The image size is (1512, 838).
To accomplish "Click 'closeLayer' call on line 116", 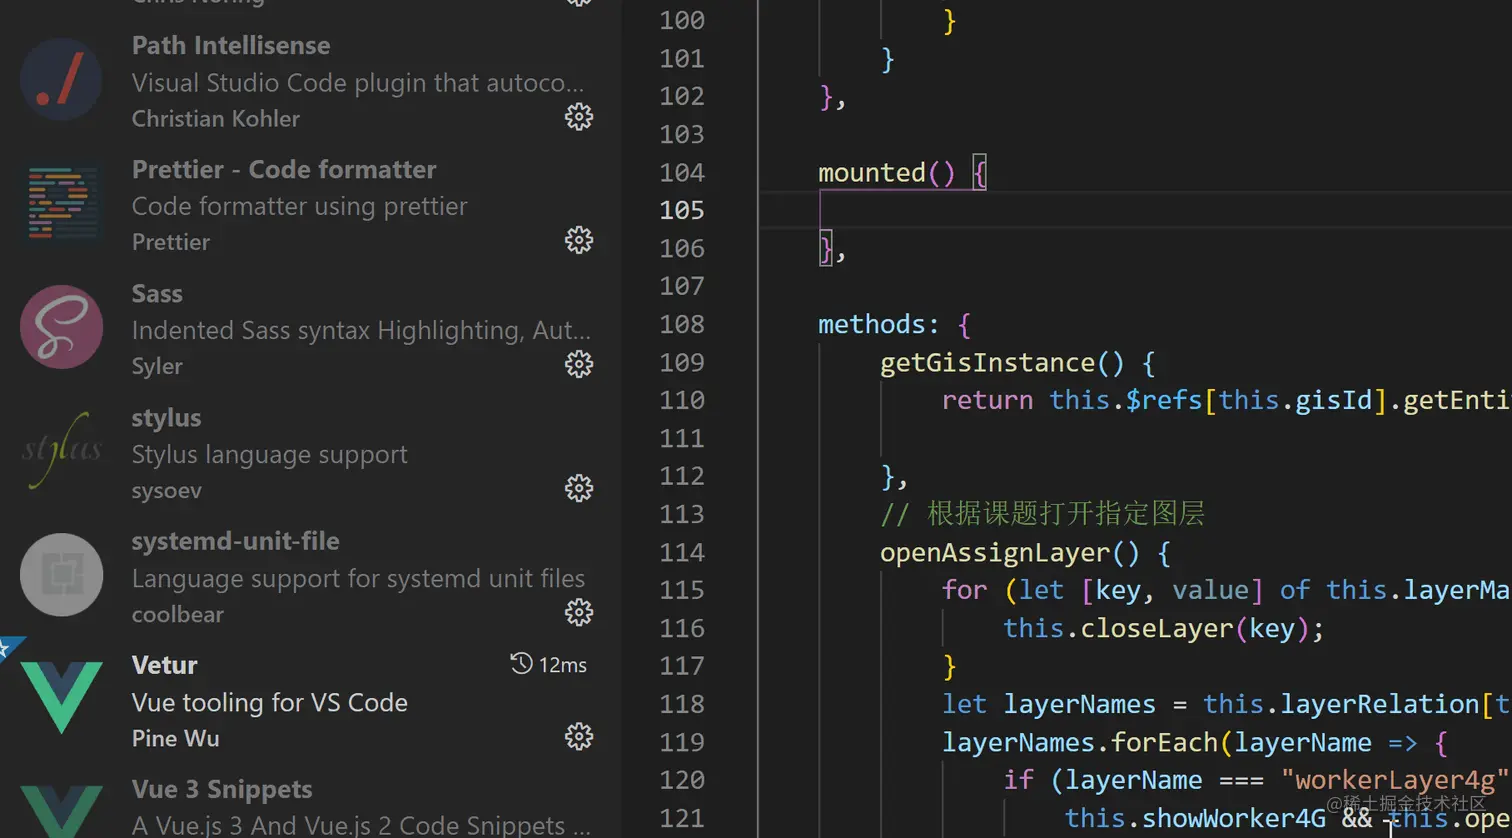I will [x=1158, y=628].
